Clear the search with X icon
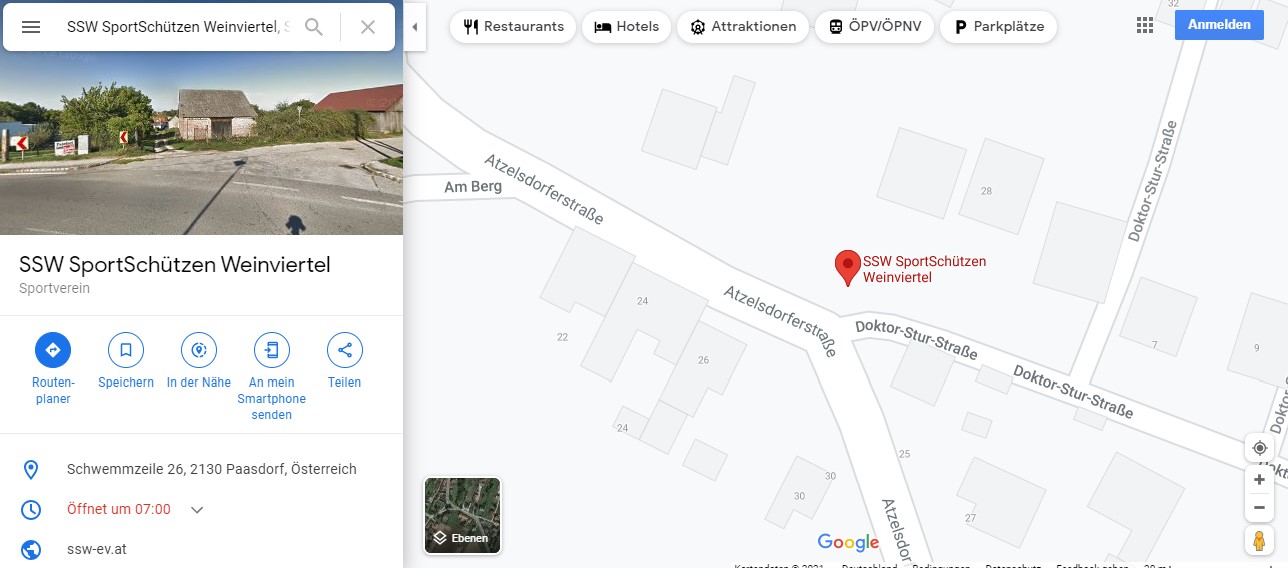 pyautogui.click(x=368, y=27)
